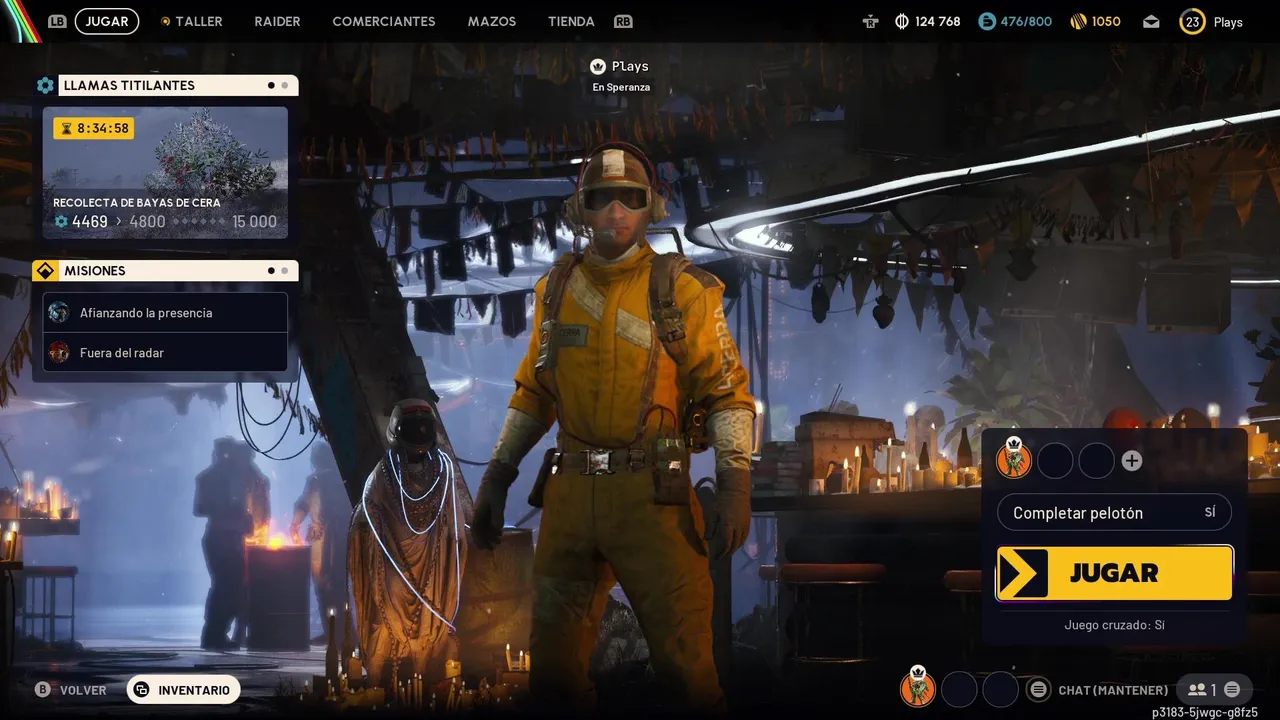The height and width of the screenshot is (720, 1280).
Task: Click the Fuera del radar mission icon
Action: click(59, 353)
